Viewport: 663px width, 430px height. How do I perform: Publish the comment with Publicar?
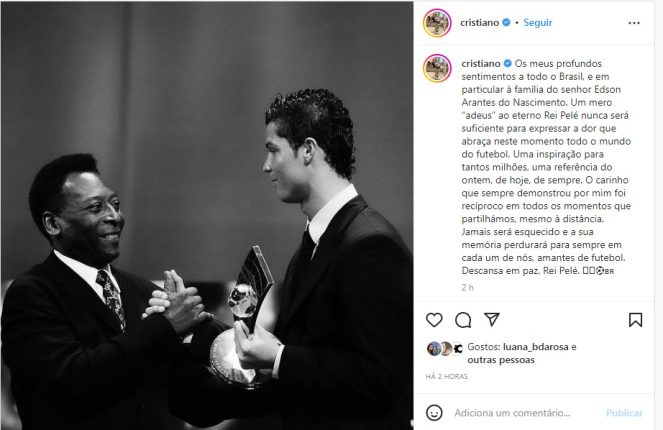click(624, 413)
